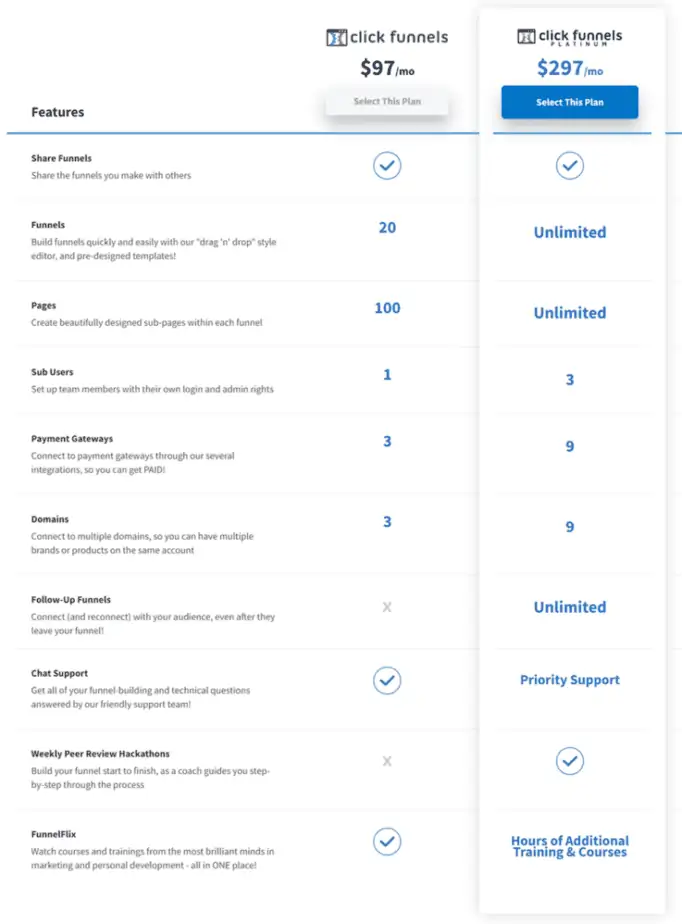Viewport: 682px width, 924px height.
Task: Click the Chat Support checkmark icon
Action: point(387,681)
